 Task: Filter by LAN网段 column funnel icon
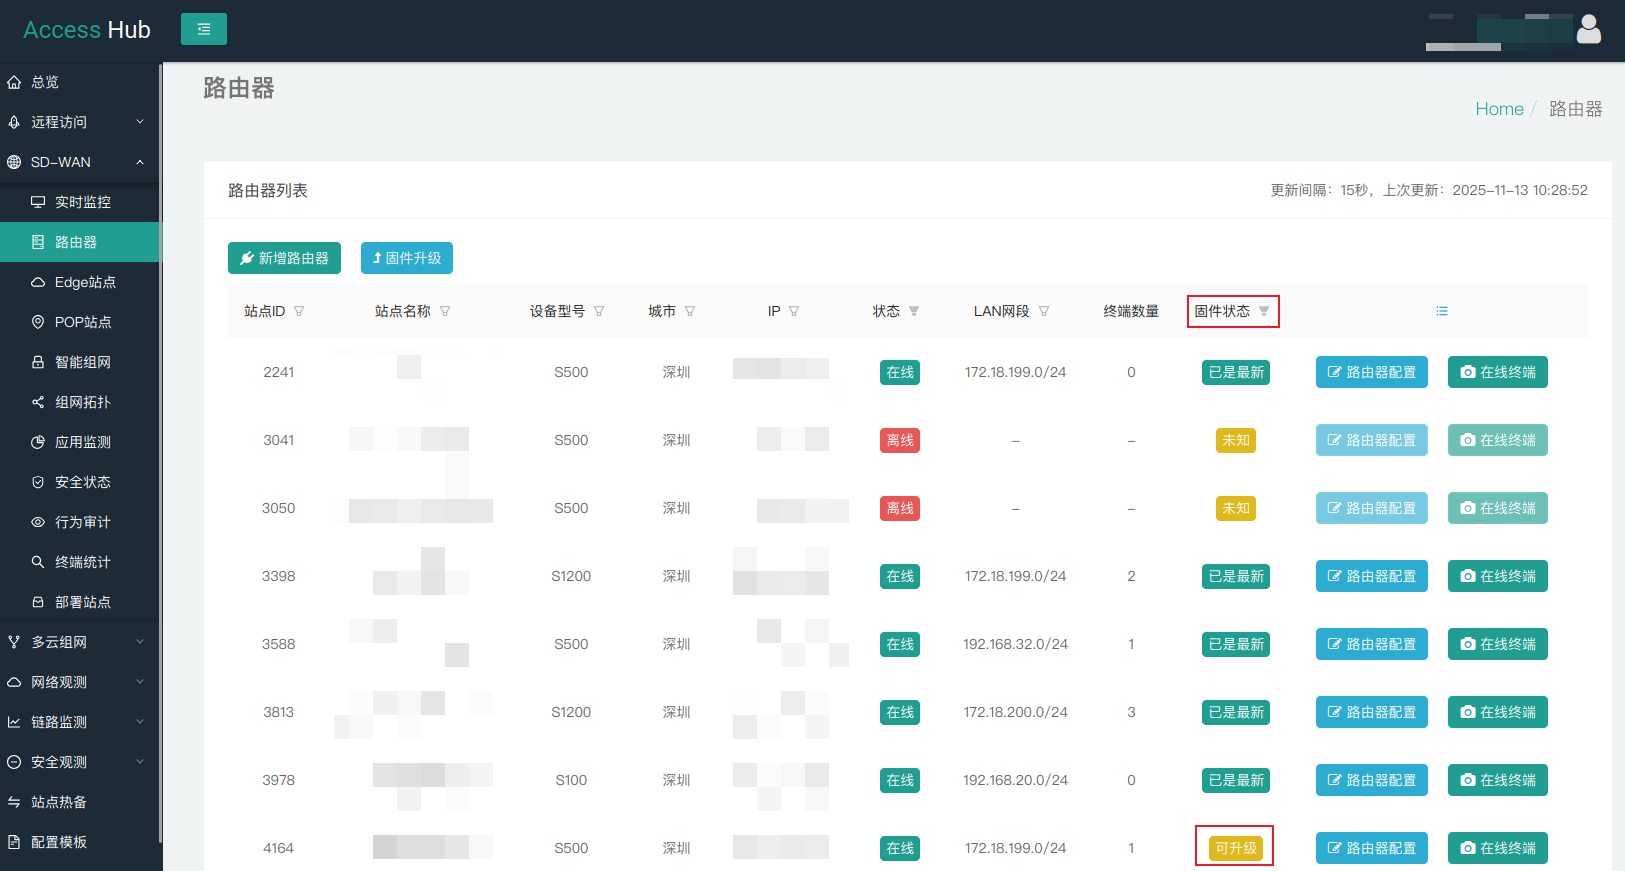coord(1044,311)
